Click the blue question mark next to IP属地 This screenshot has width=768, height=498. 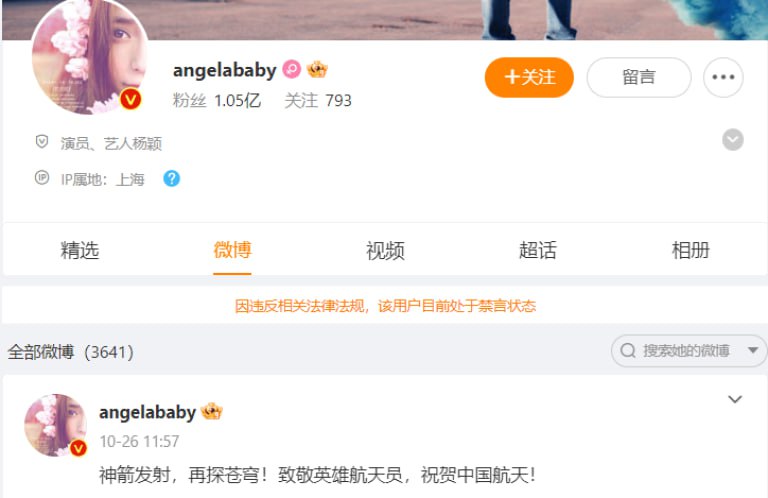tap(171, 179)
